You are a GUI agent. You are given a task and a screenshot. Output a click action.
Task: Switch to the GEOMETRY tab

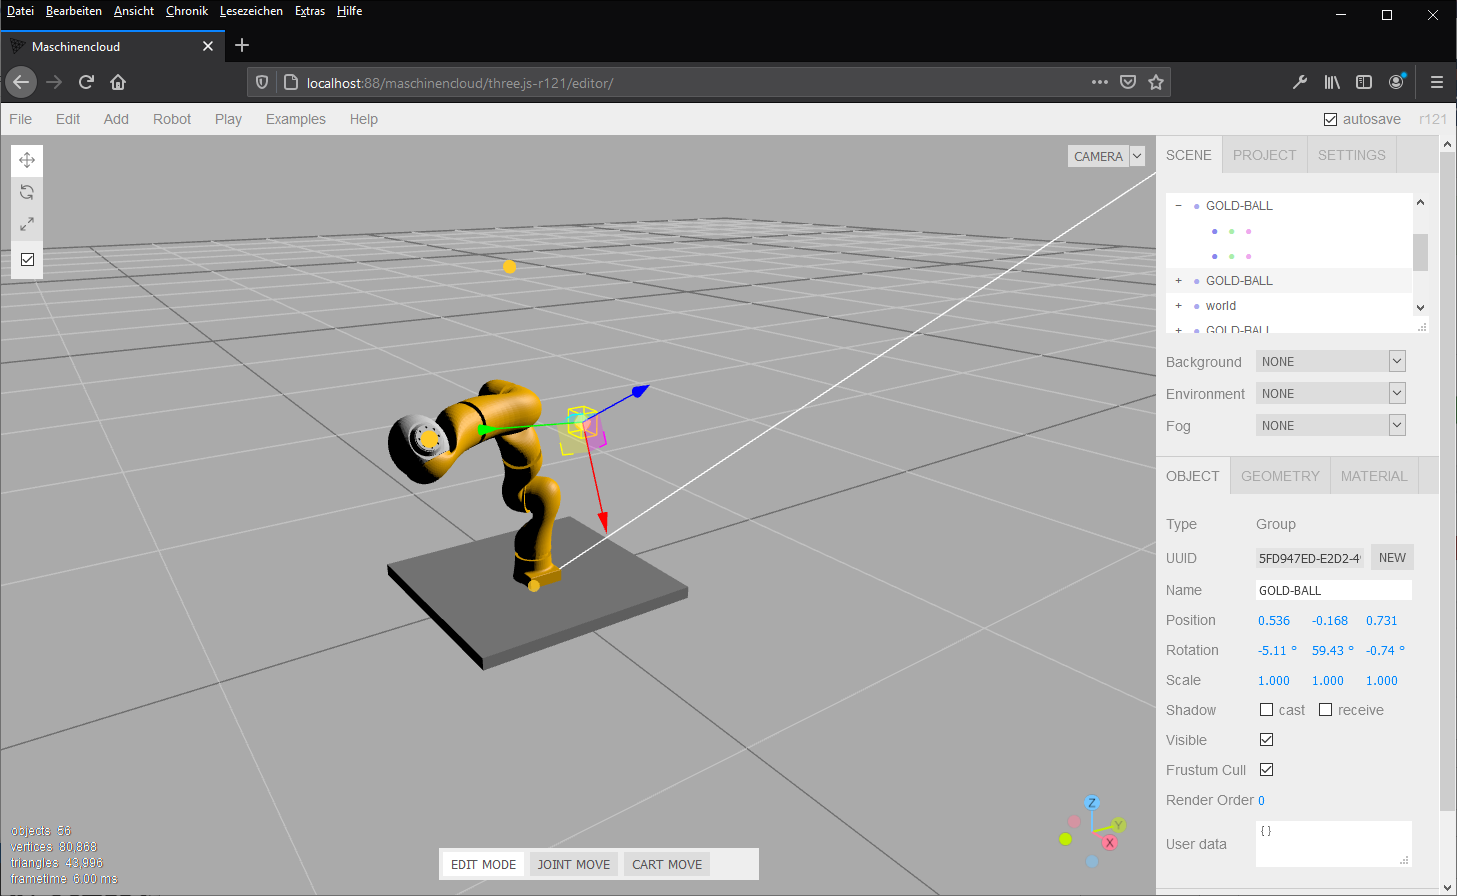[1280, 476]
